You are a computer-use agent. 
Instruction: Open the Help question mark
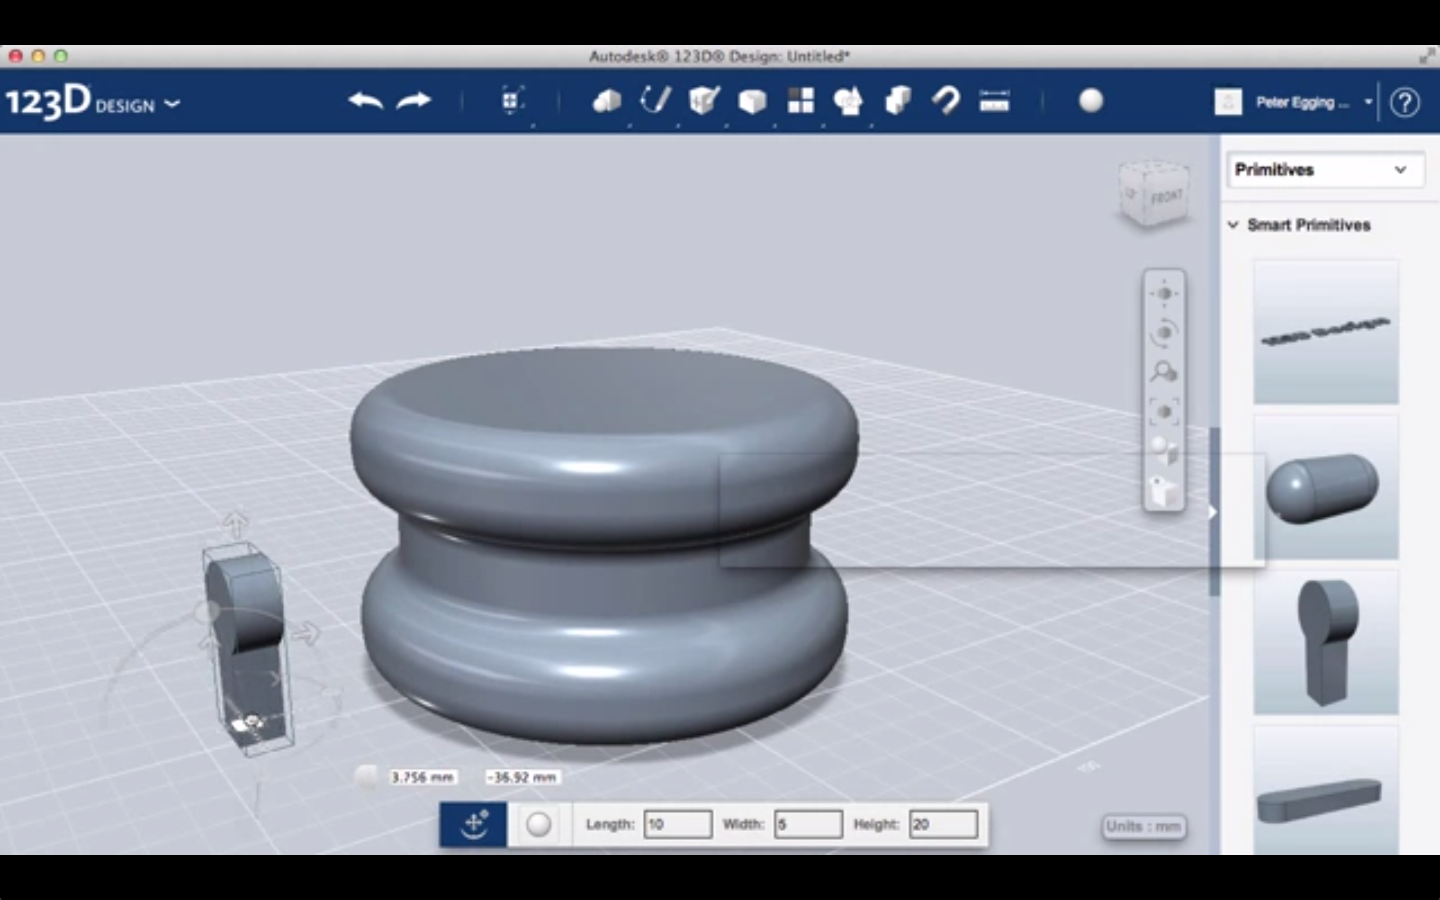pyautogui.click(x=1404, y=102)
